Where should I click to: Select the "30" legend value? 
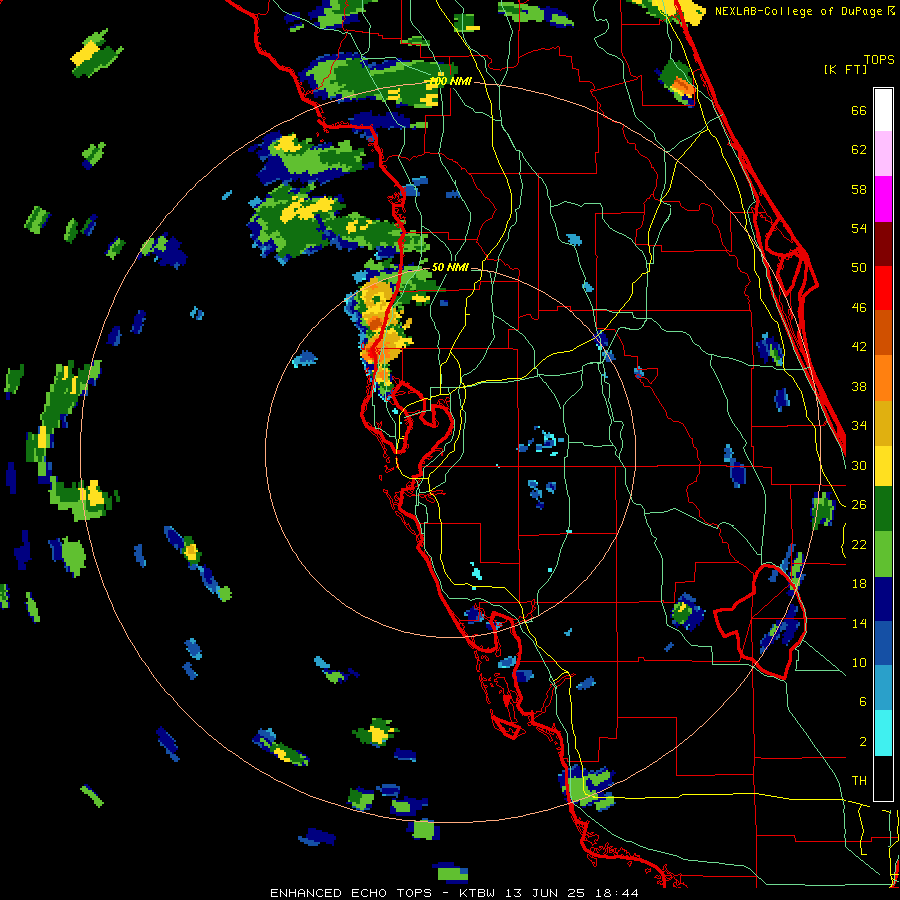(859, 465)
